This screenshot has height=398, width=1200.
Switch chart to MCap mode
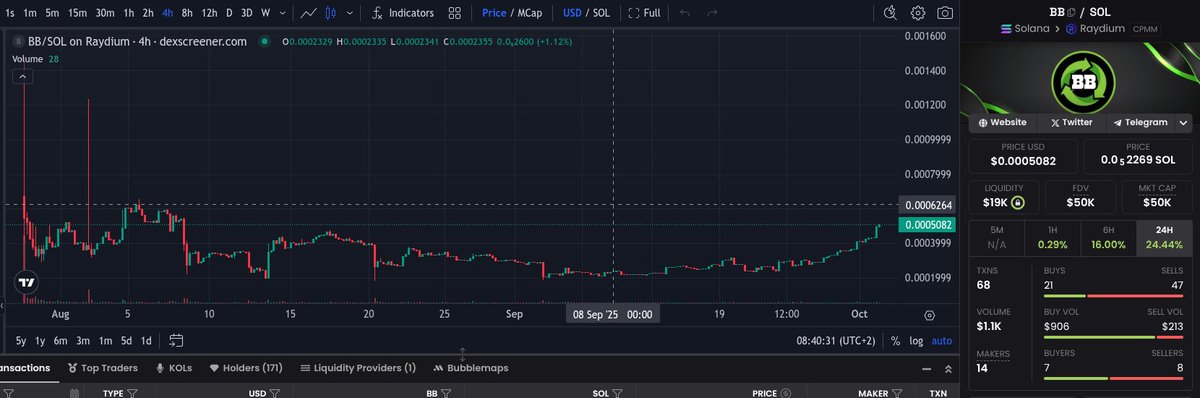click(530, 13)
